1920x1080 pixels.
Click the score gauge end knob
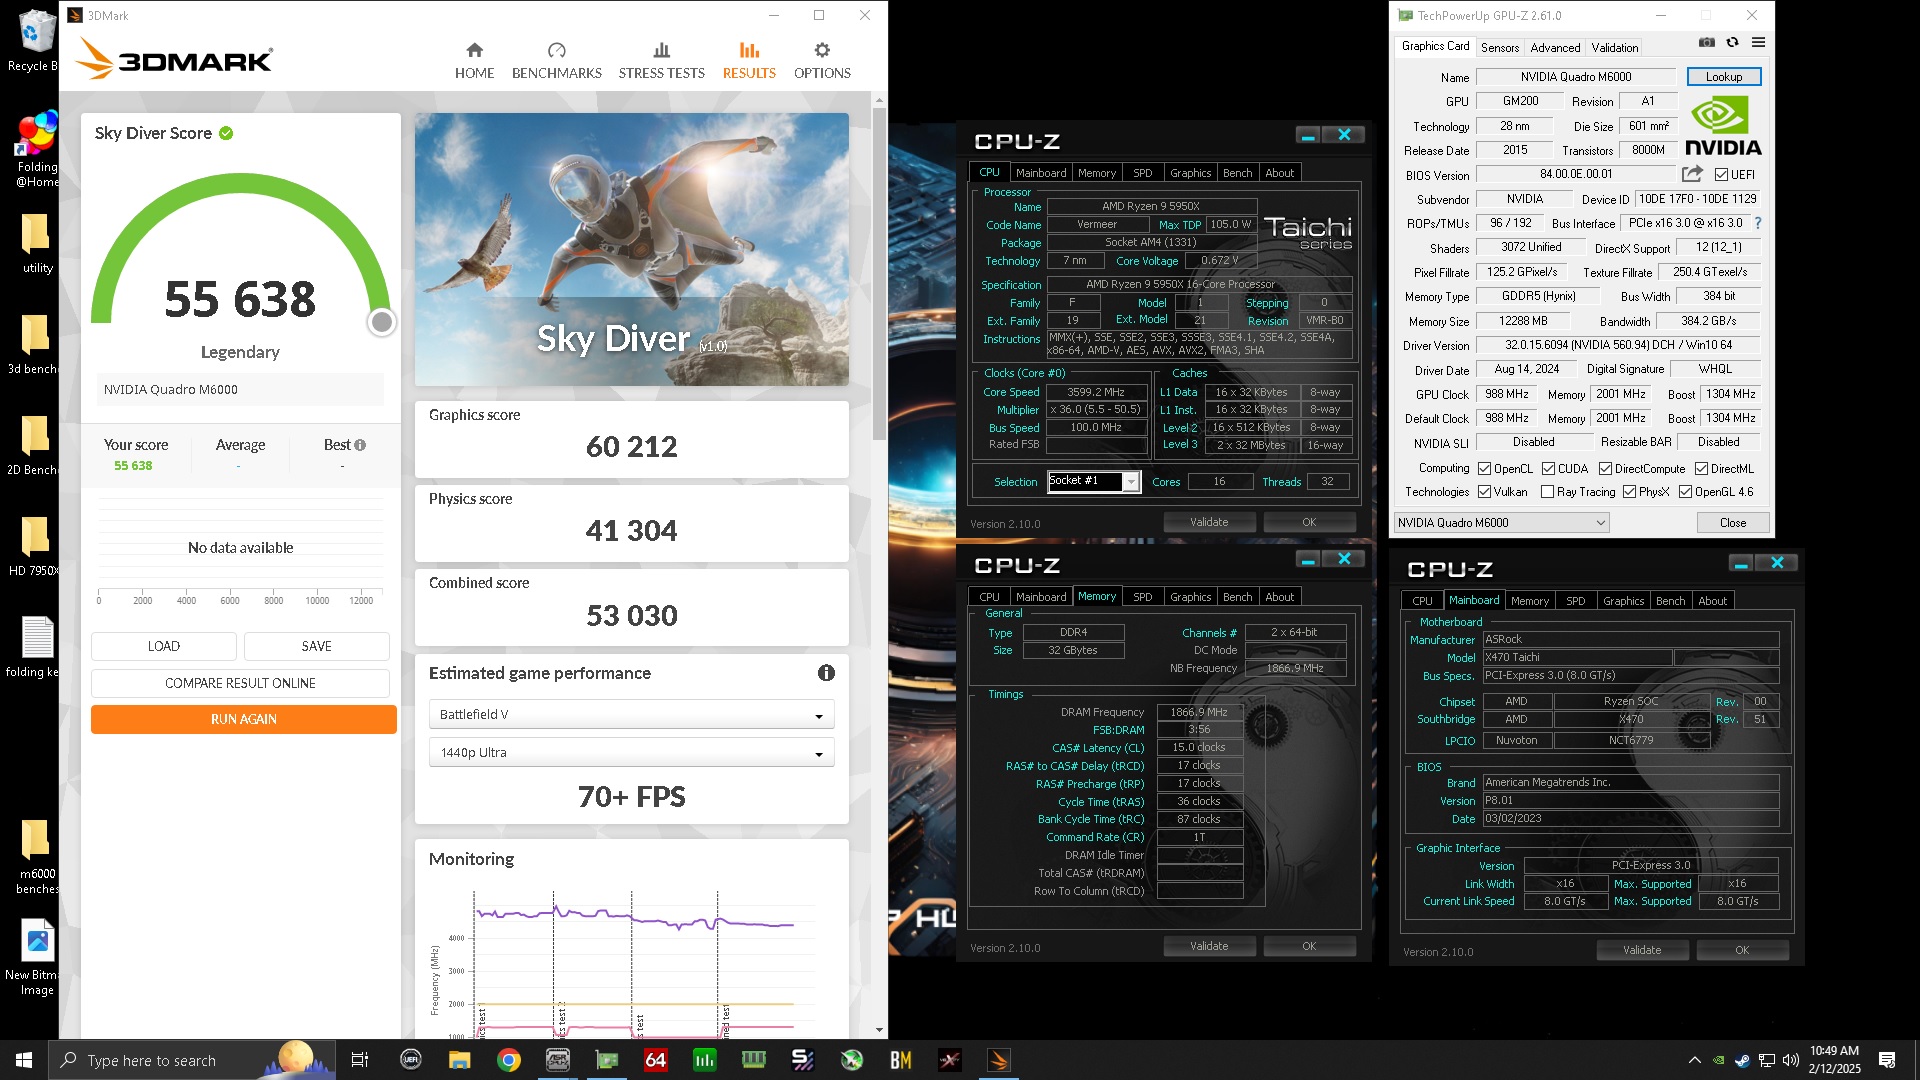[381, 322]
